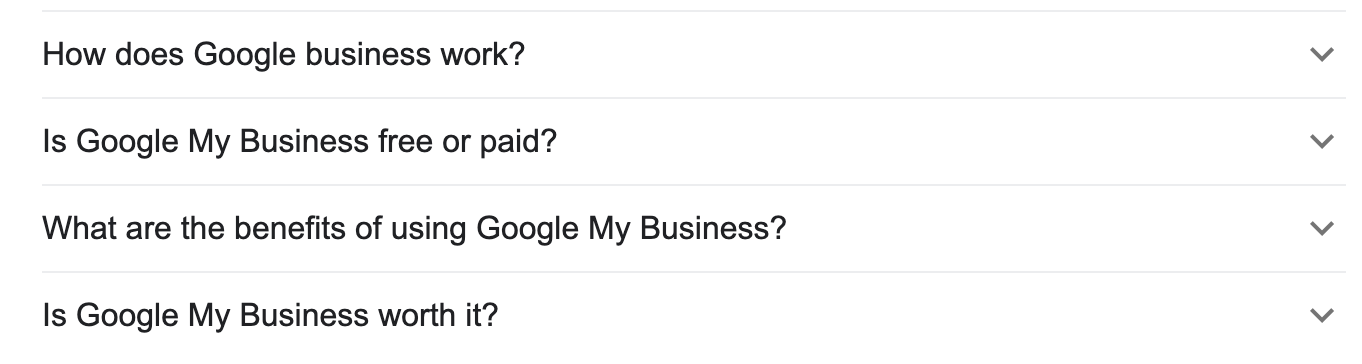Screen dimensions: 1362x364
Task: Toggle the down arrow on the benefits row
Action: click(1322, 229)
